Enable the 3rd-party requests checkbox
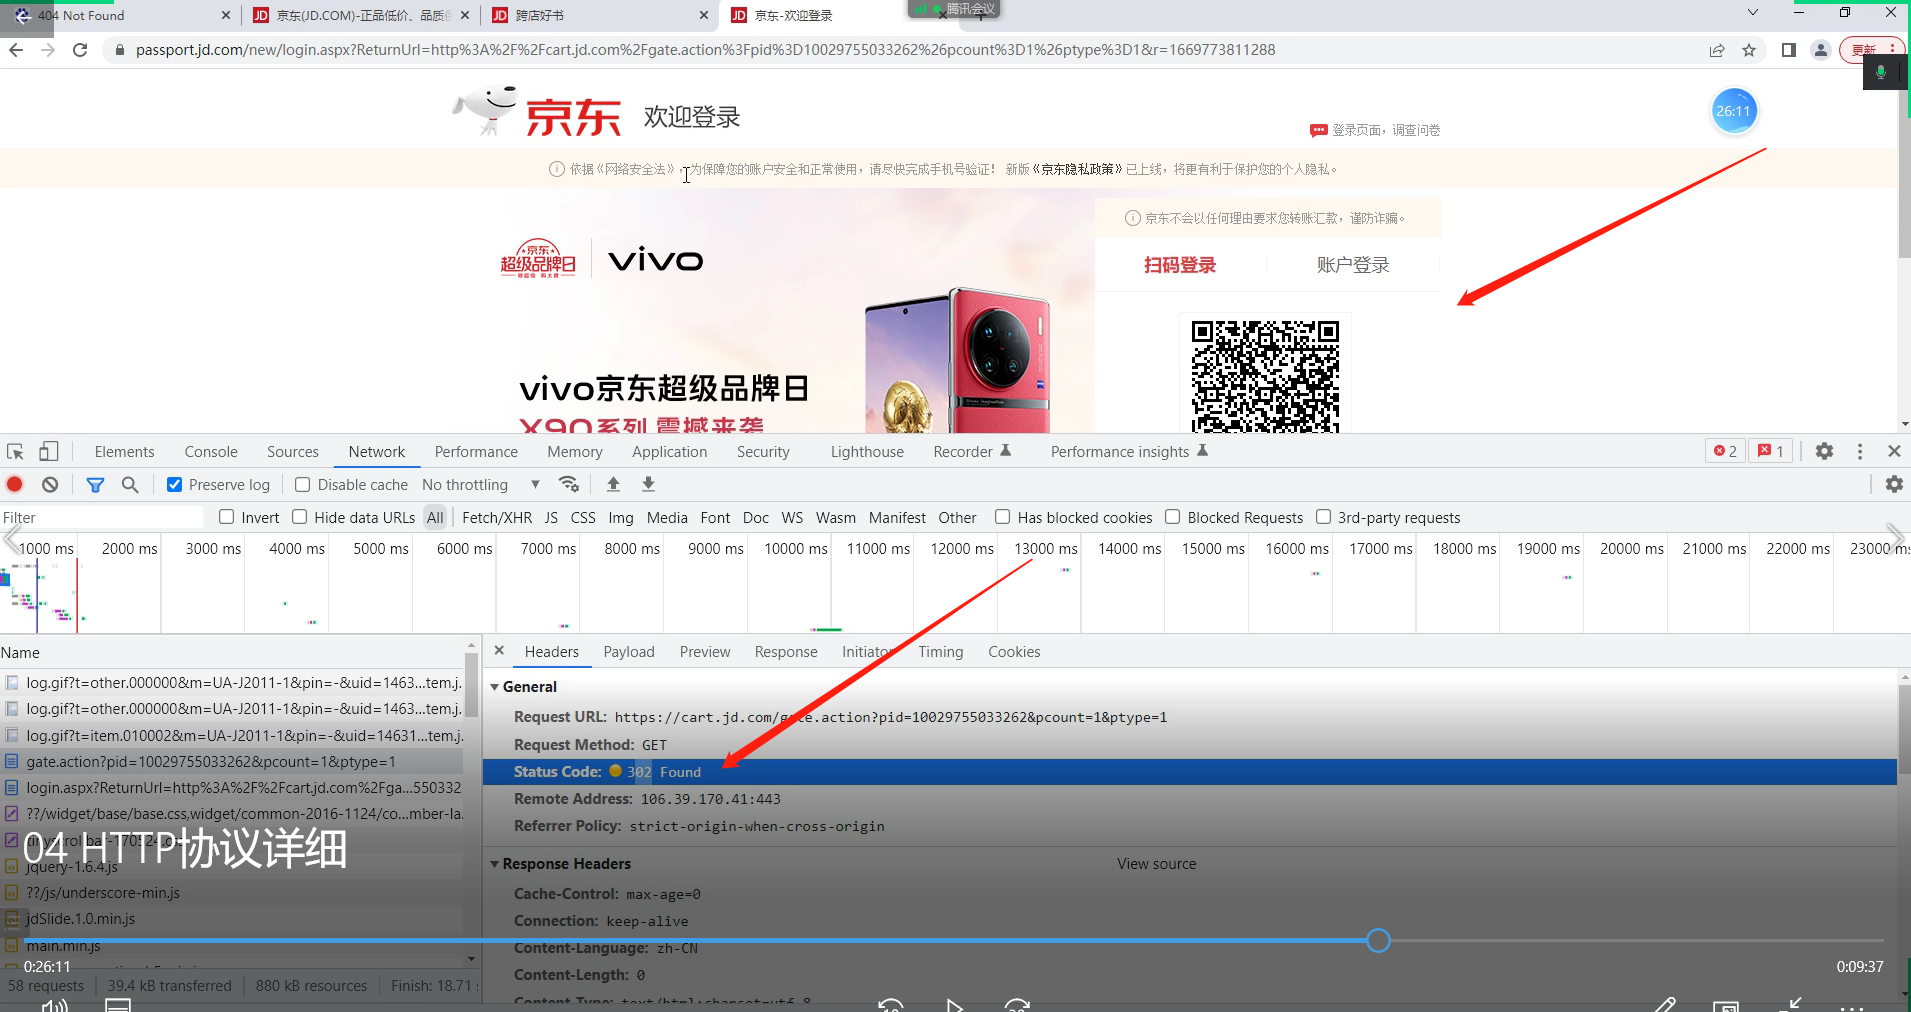This screenshot has width=1911, height=1012. click(1323, 517)
